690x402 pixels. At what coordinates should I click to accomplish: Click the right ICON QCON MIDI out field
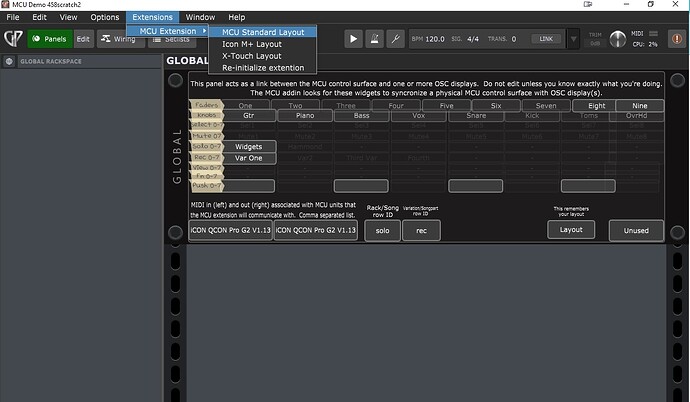tap(316, 230)
